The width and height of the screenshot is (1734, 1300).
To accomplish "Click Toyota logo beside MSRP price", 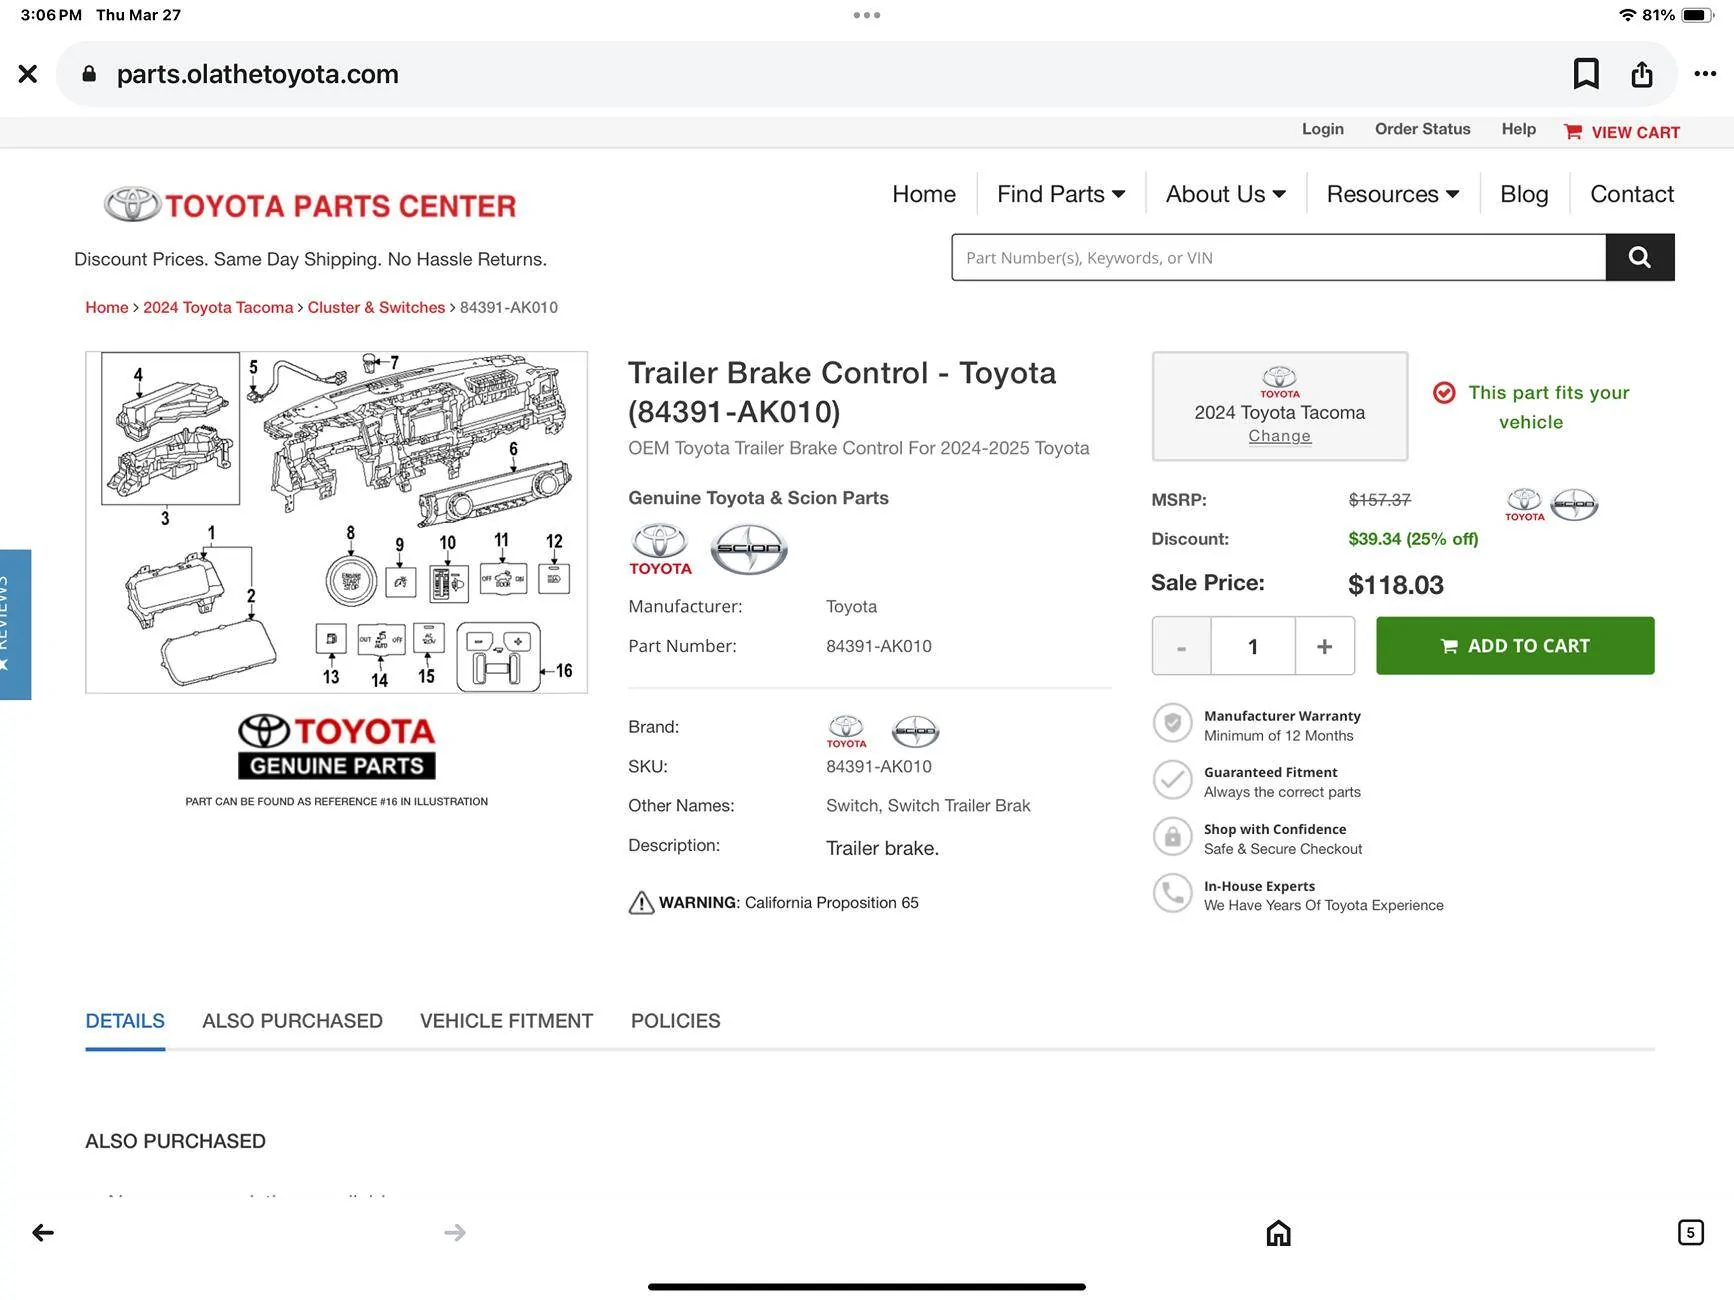I will tap(1524, 504).
